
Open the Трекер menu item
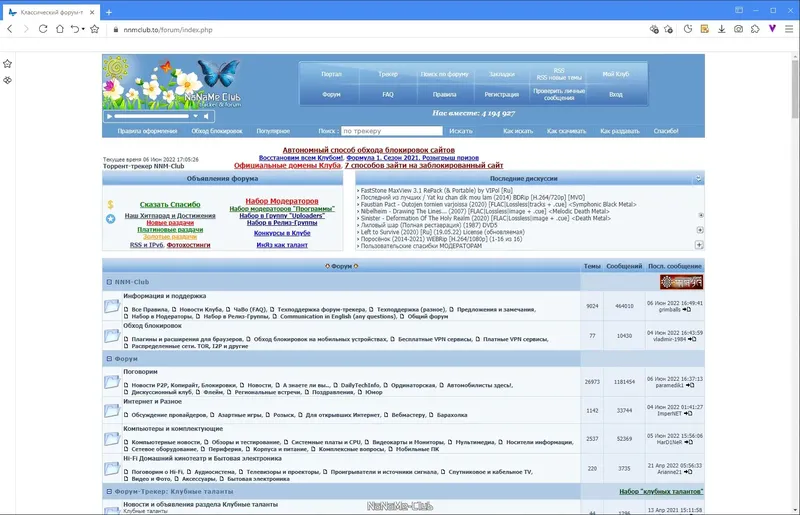(388, 74)
